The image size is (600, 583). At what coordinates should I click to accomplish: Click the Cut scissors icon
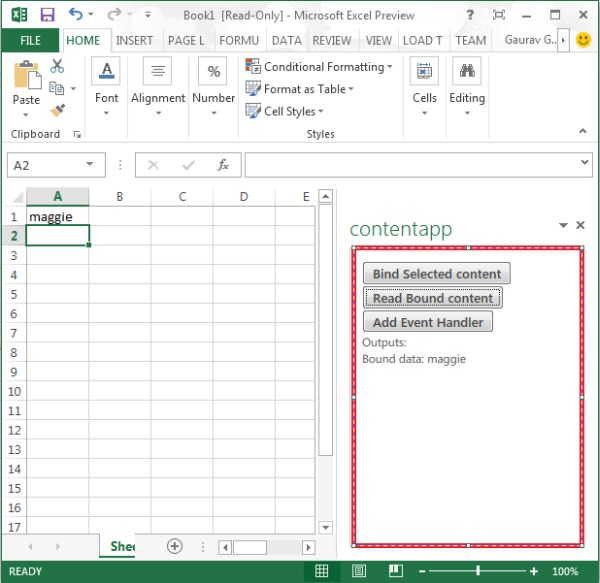click(57, 66)
